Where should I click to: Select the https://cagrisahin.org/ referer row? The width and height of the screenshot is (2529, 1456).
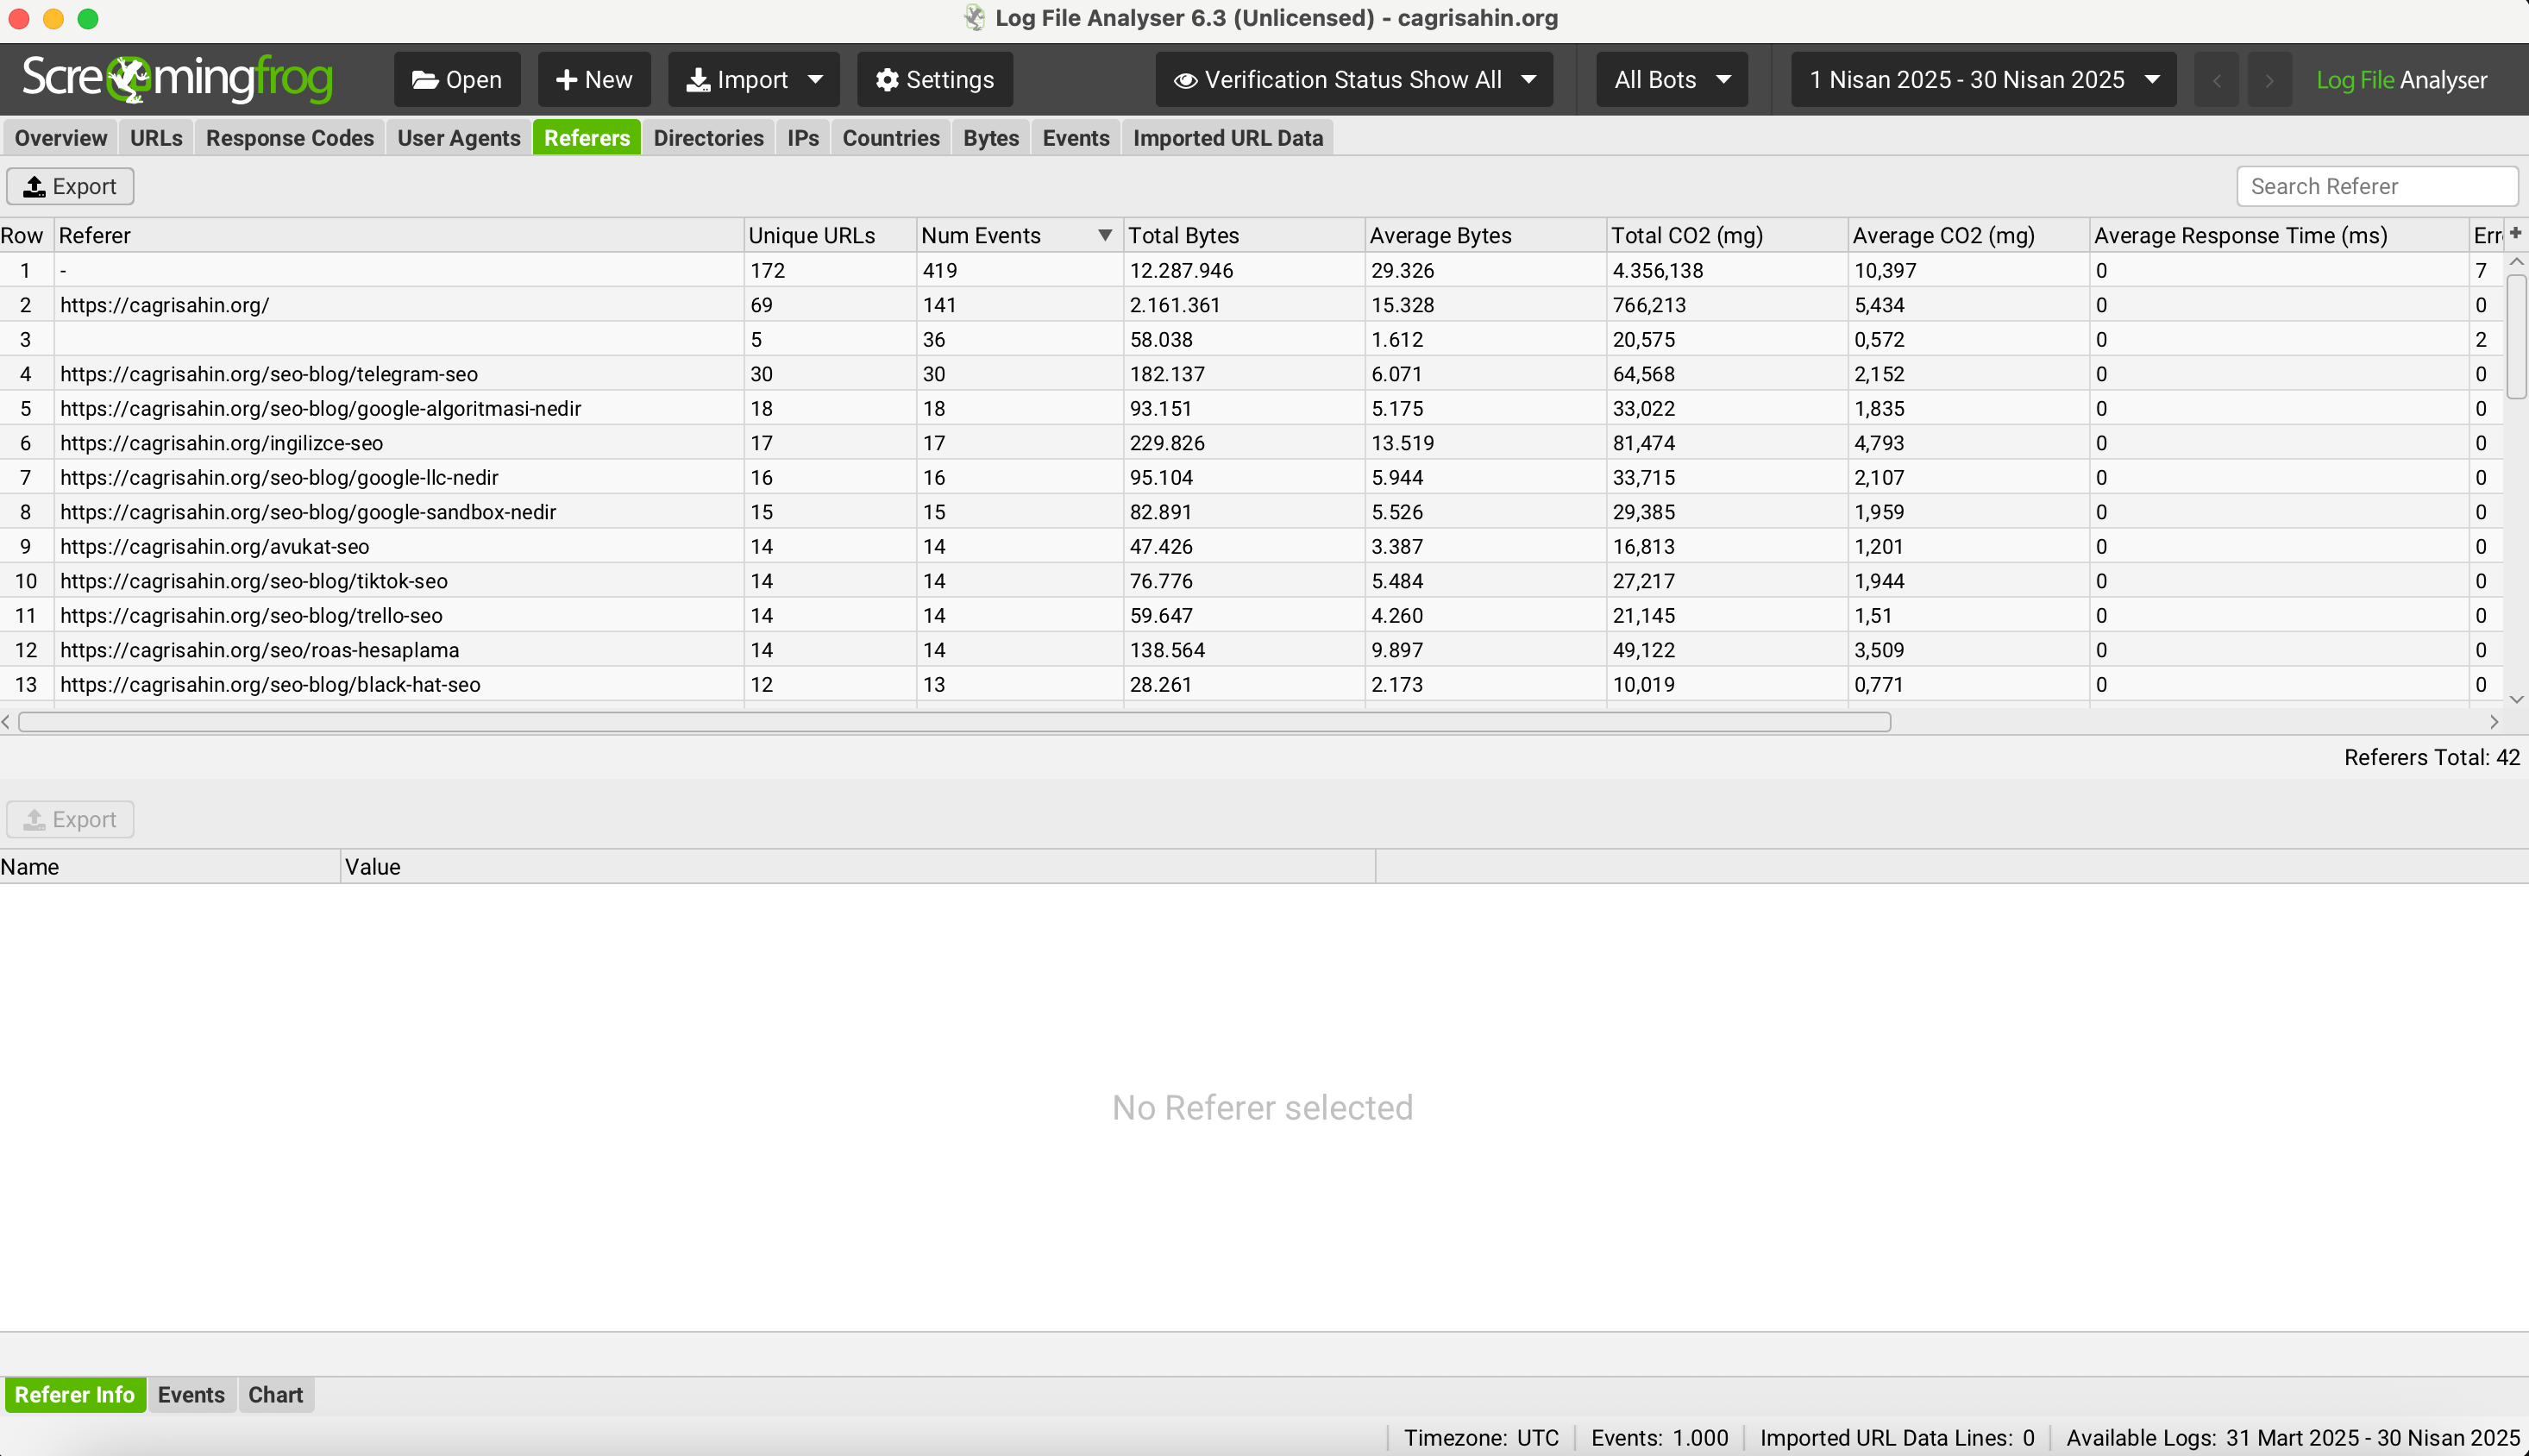1251,305
